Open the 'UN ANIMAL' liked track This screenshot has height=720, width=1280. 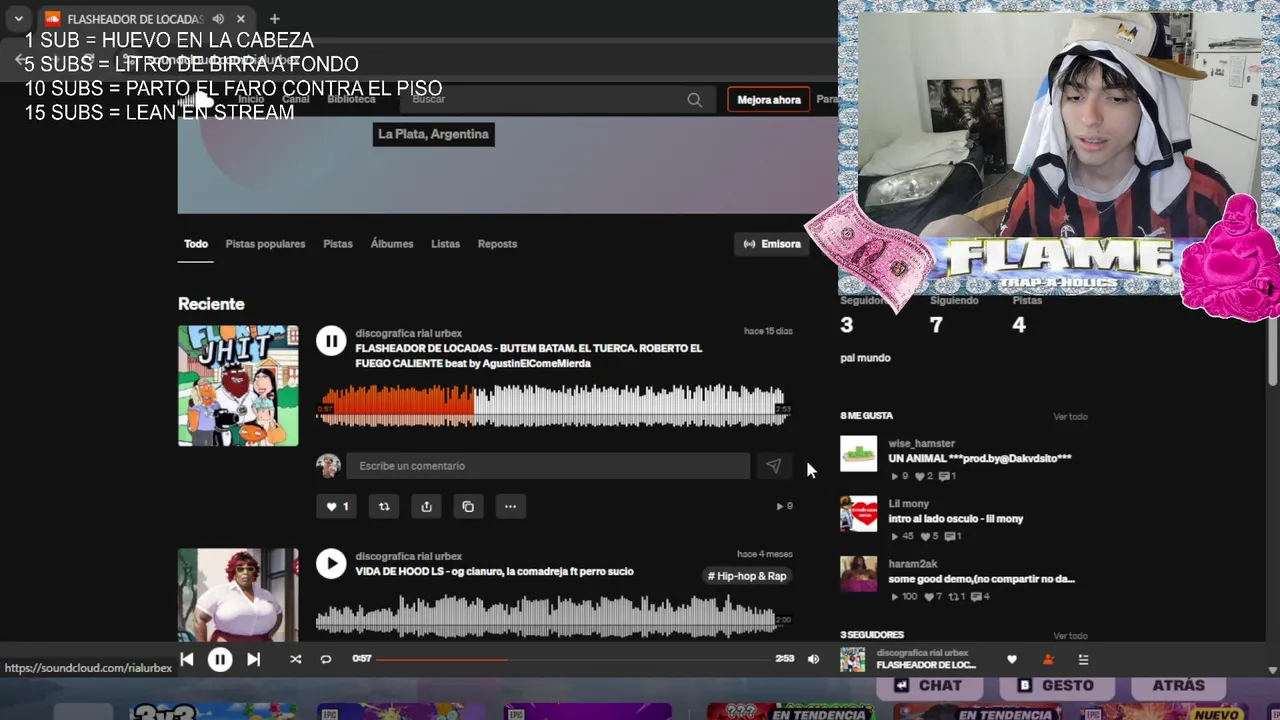[980, 458]
